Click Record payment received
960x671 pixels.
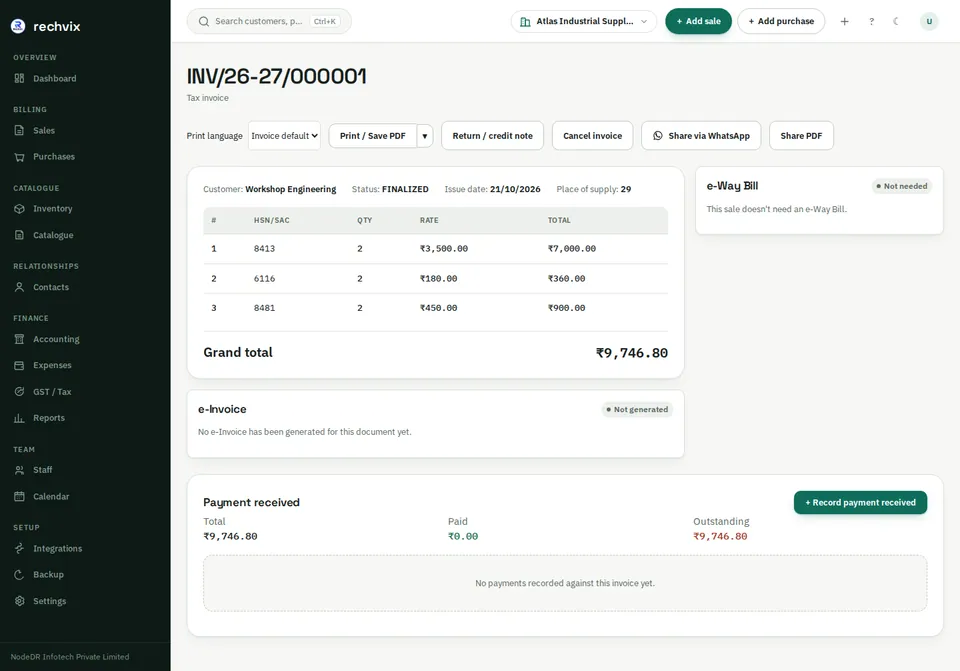click(x=860, y=503)
